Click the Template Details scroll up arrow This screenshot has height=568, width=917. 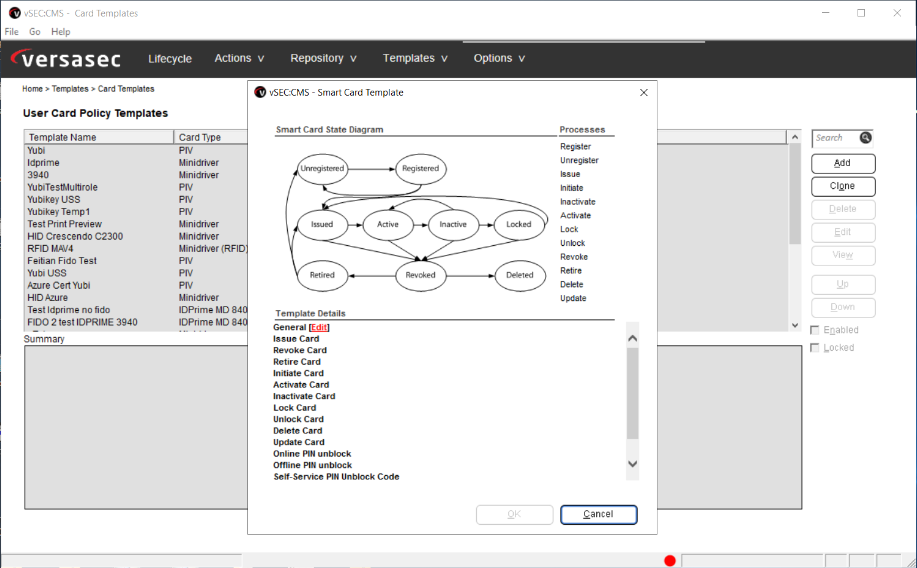coord(632,338)
